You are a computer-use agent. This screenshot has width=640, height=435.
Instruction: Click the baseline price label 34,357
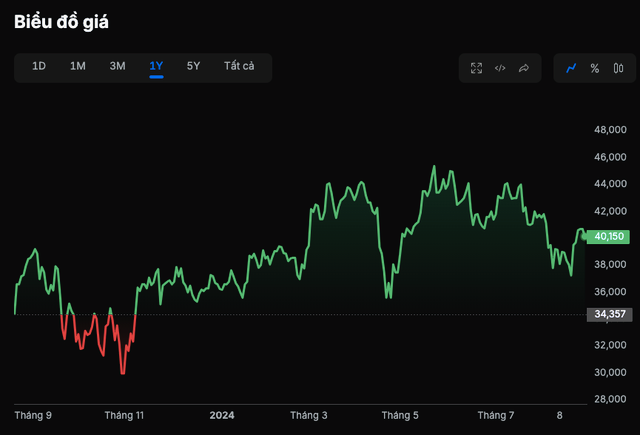(609, 314)
